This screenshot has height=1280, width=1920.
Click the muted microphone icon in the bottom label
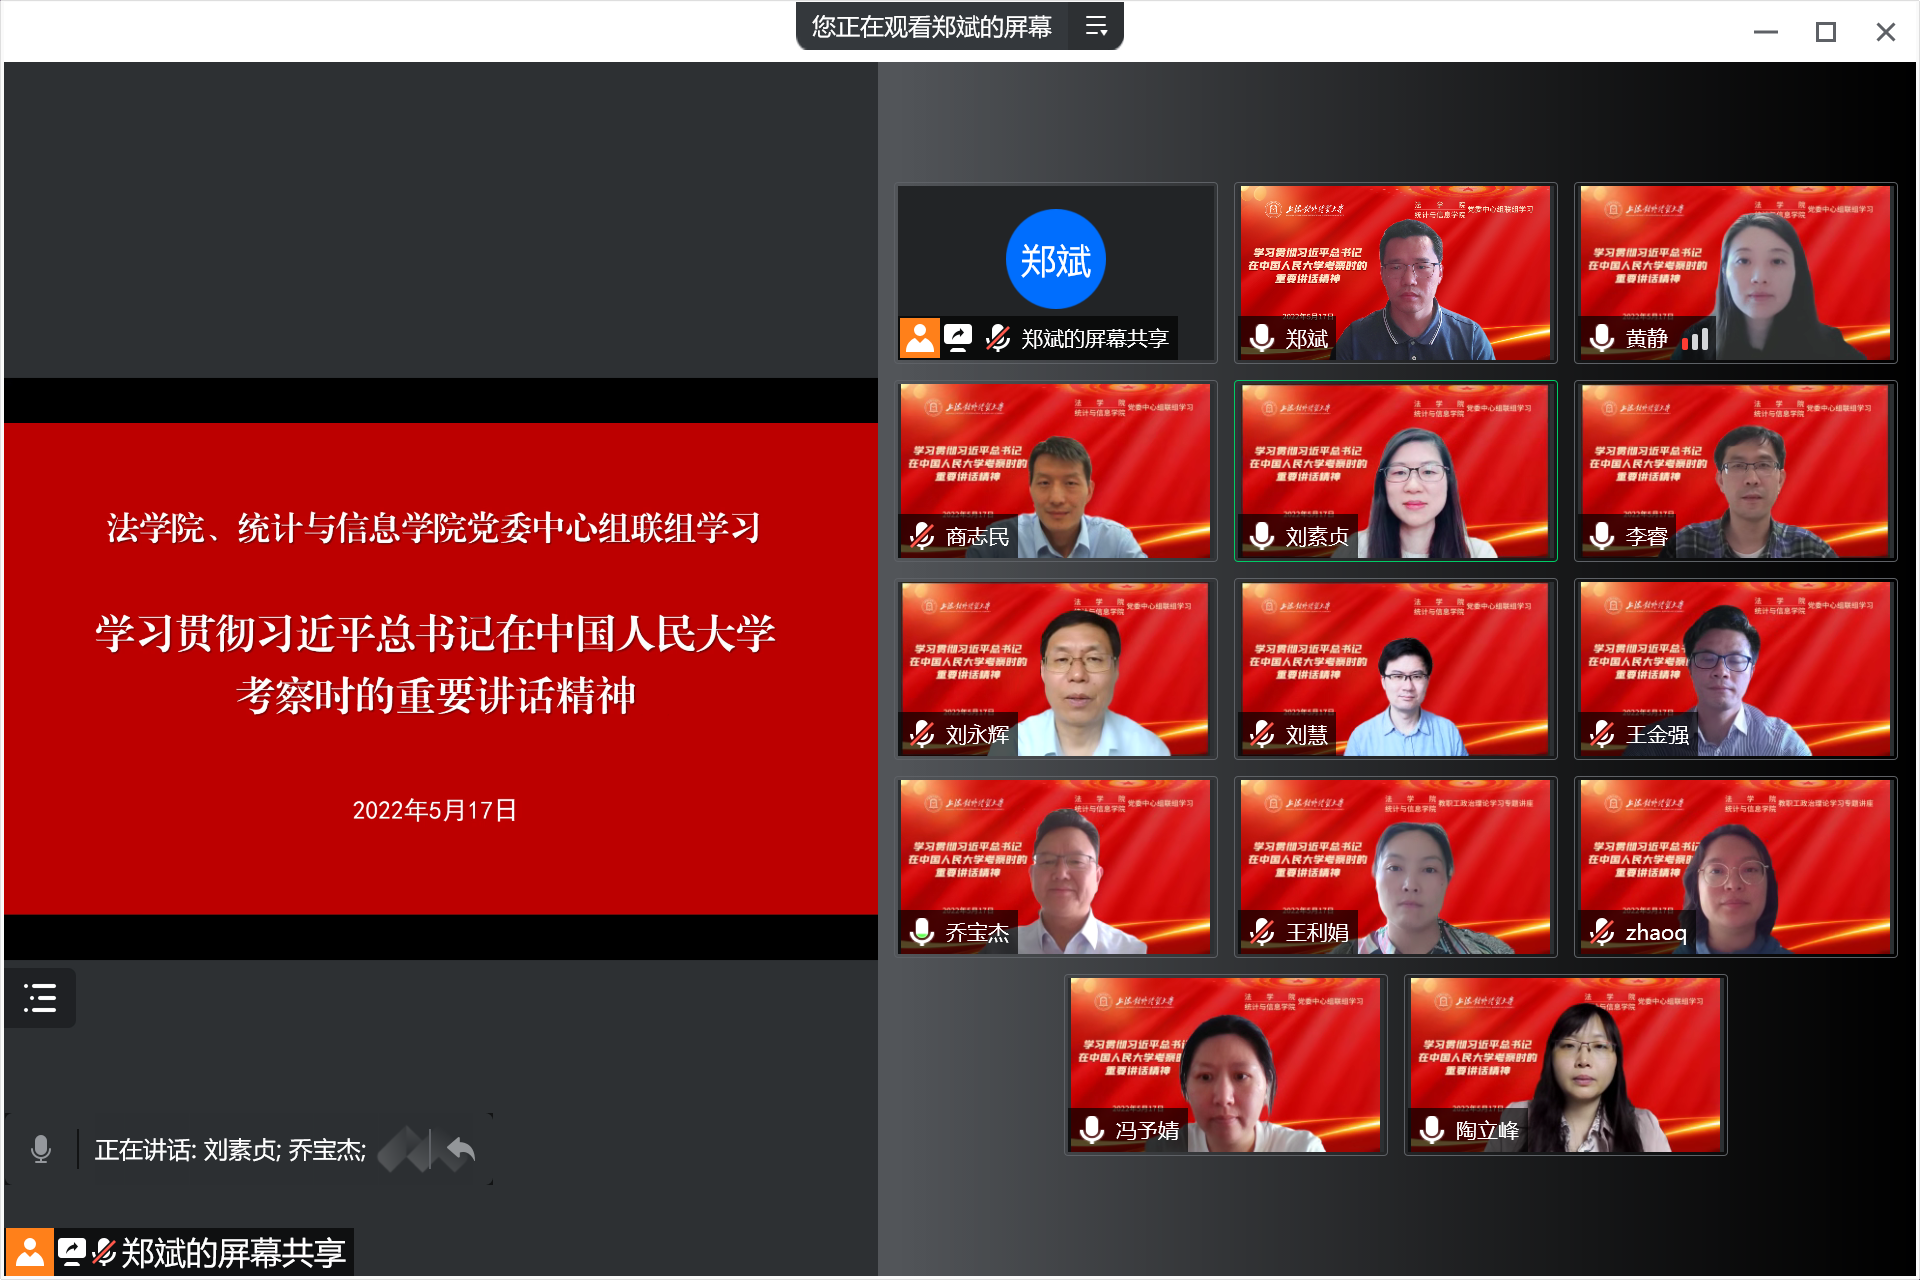click(104, 1252)
